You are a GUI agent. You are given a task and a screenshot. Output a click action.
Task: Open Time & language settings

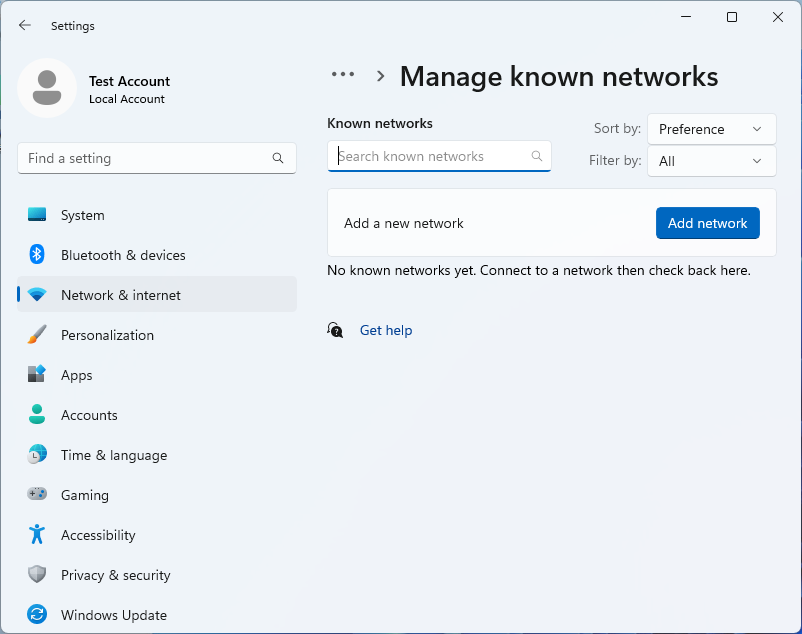click(x=157, y=455)
